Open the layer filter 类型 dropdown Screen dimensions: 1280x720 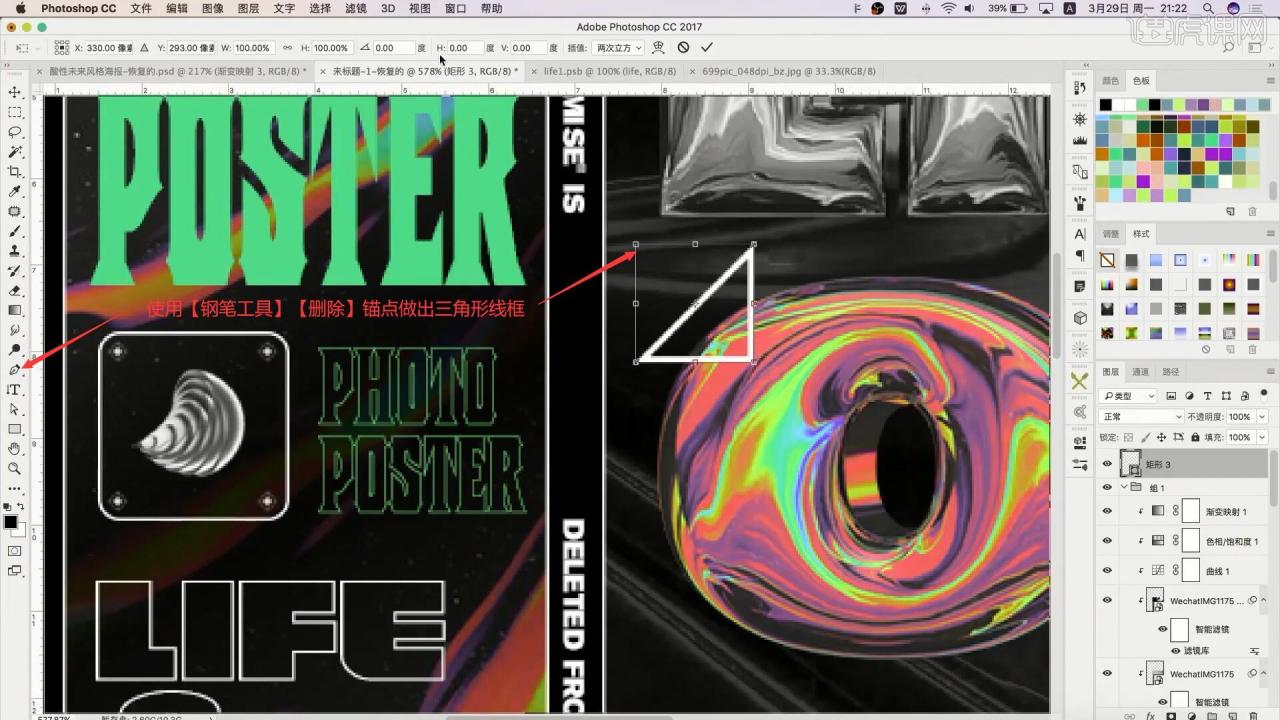(1128, 396)
